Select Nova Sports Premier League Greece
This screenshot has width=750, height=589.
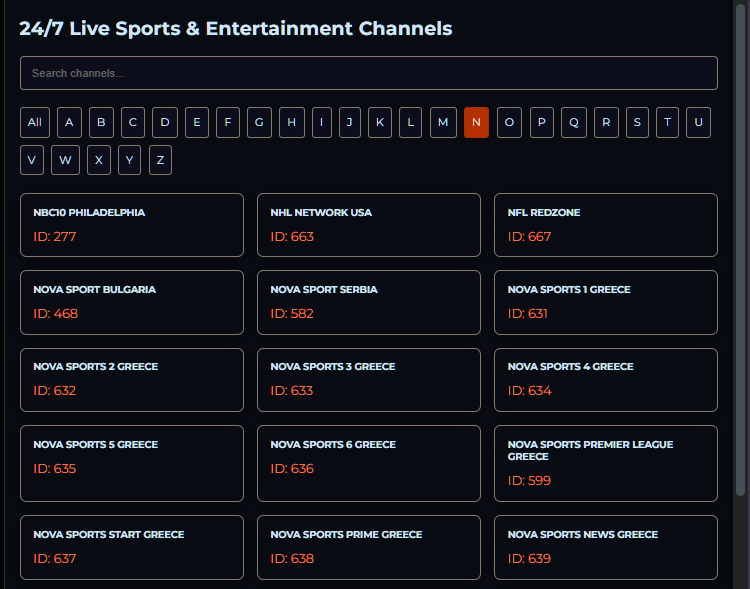605,463
